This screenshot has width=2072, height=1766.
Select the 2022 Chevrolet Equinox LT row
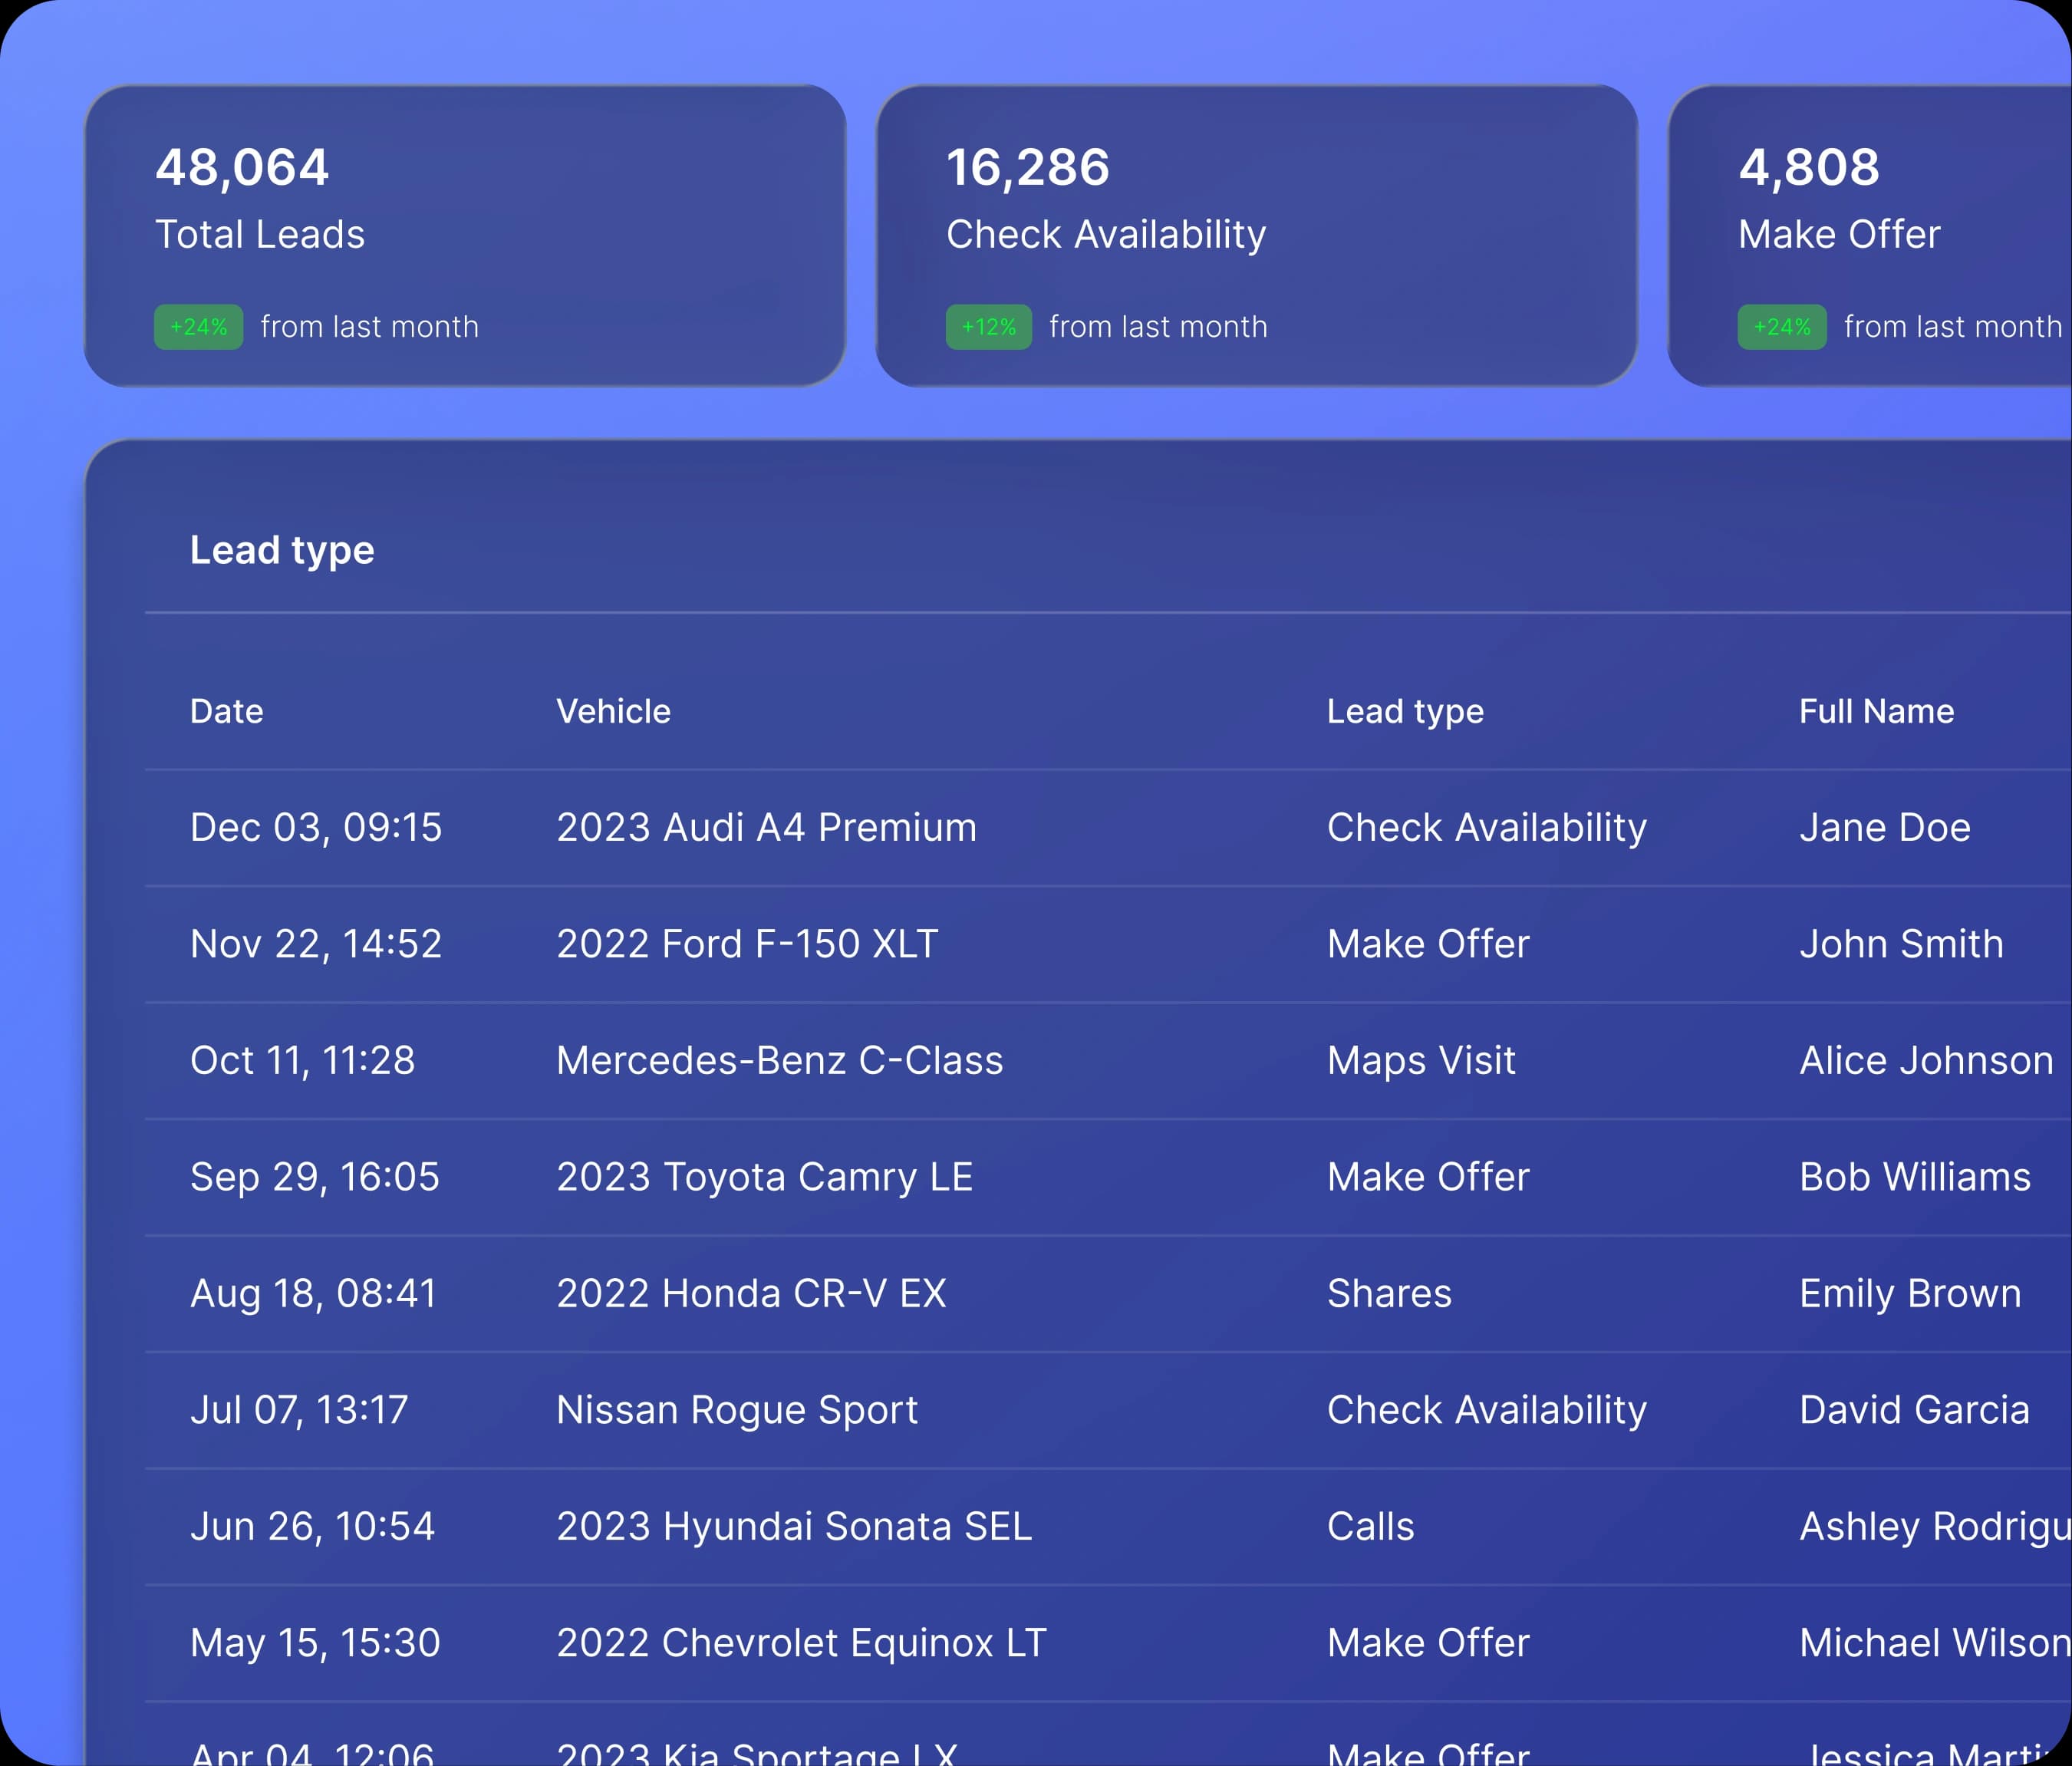(800, 1643)
